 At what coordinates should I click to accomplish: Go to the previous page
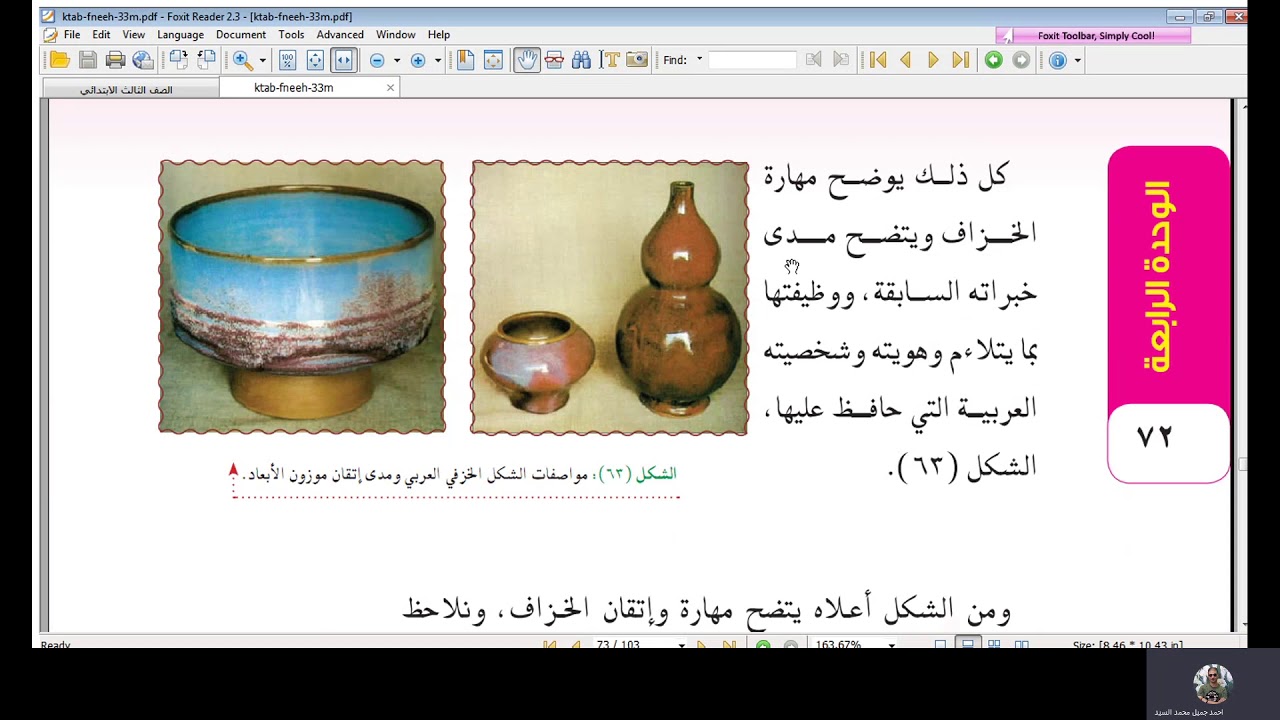[906, 60]
